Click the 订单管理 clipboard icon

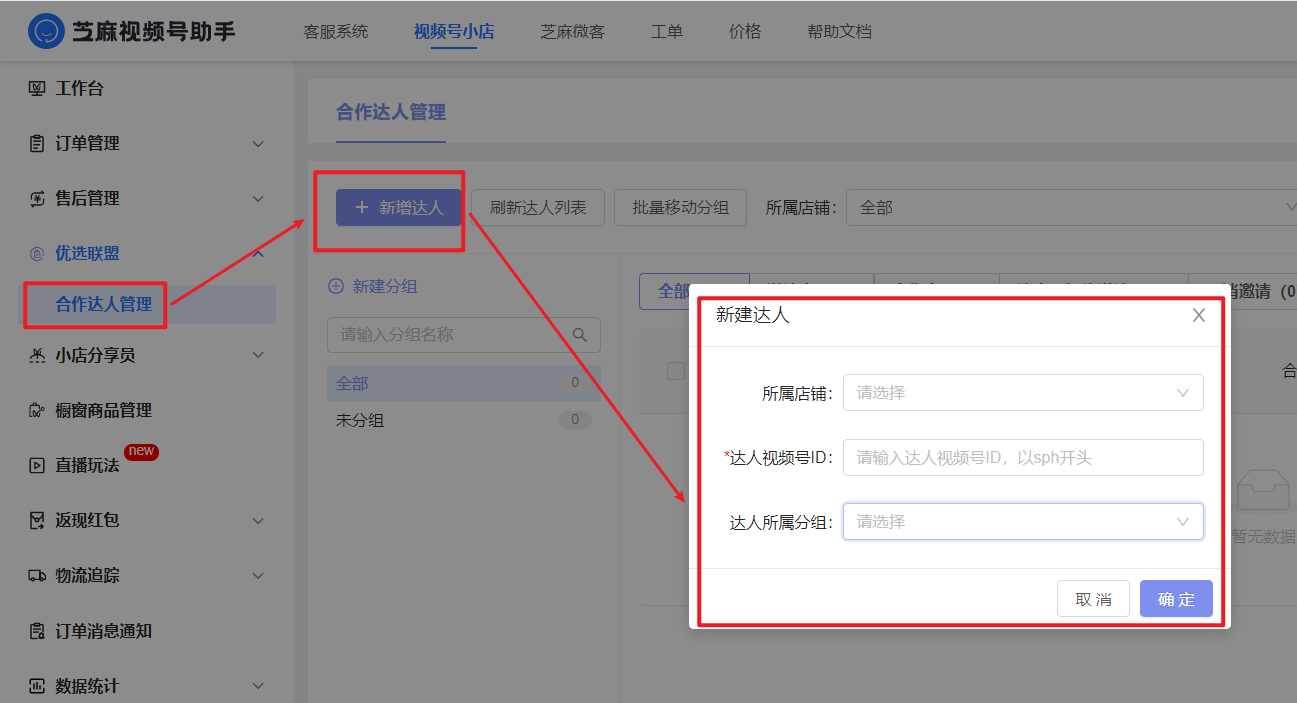[37, 144]
